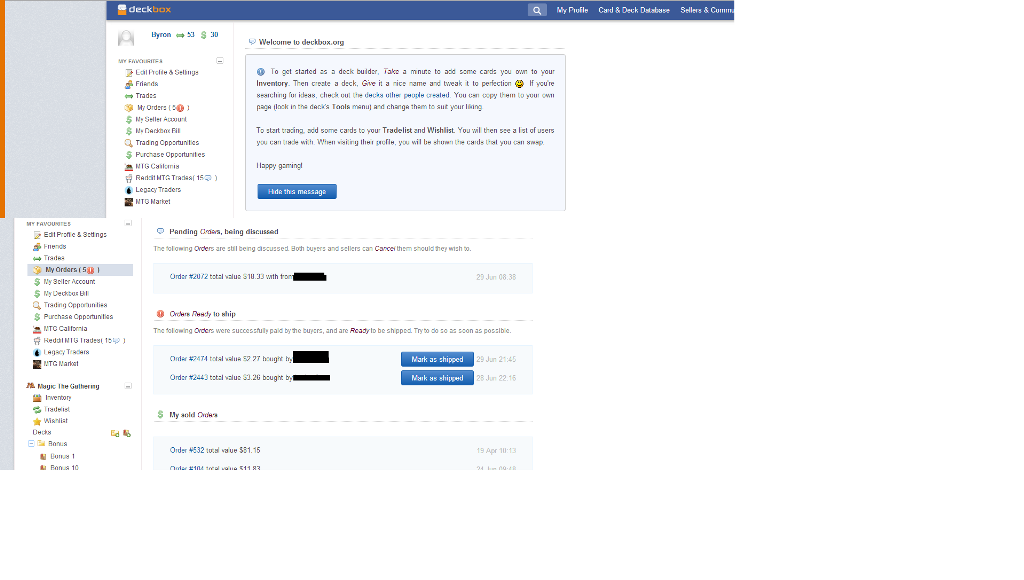Open the Wishlist star item in sidebar
The width and height of the screenshot is (1024, 580).
[x=56, y=421]
